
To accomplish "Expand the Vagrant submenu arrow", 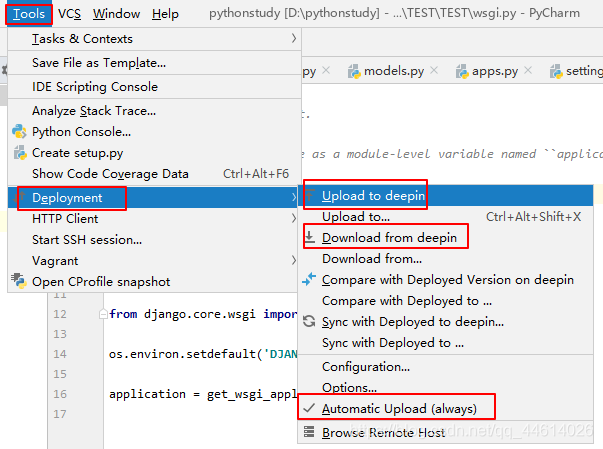I will 294,260.
